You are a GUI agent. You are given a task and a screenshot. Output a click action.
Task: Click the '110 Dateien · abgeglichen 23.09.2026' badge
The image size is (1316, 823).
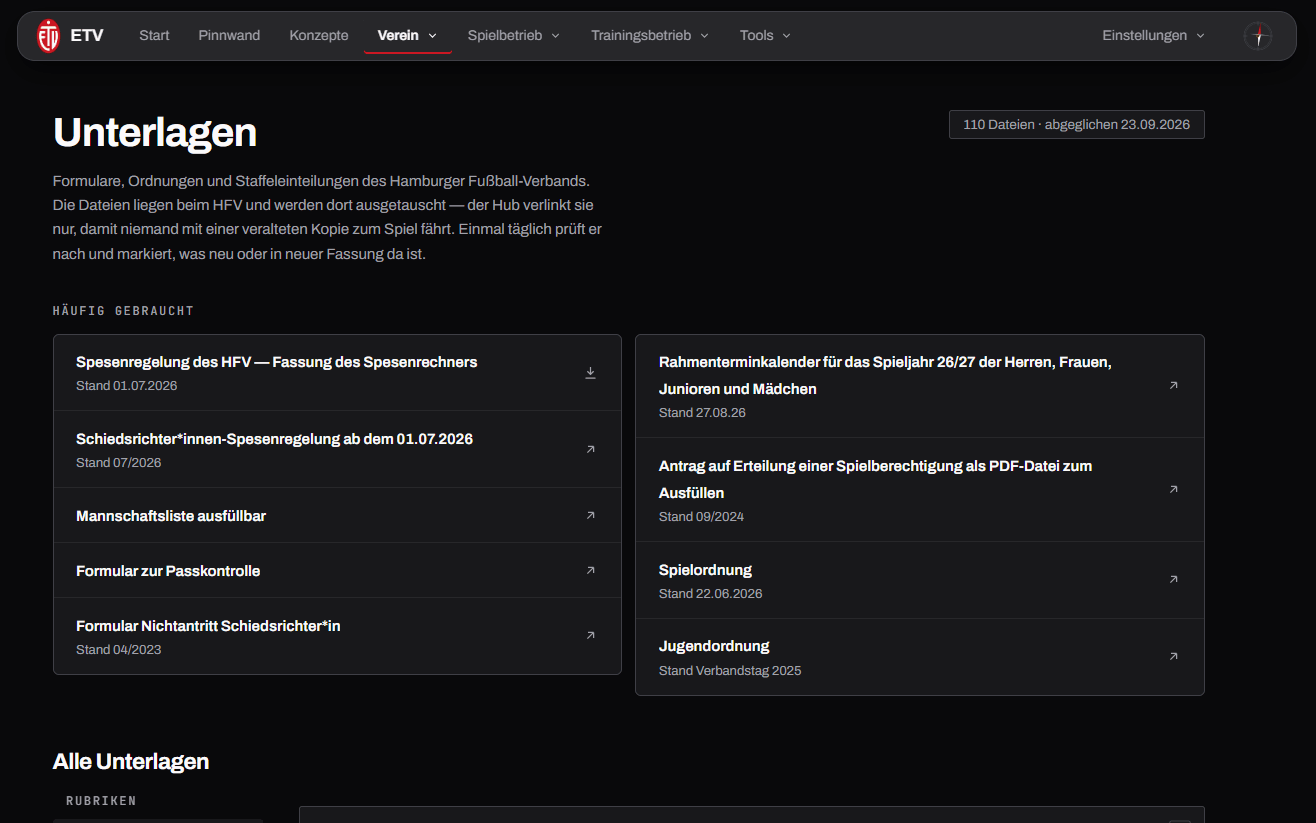click(x=1076, y=125)
